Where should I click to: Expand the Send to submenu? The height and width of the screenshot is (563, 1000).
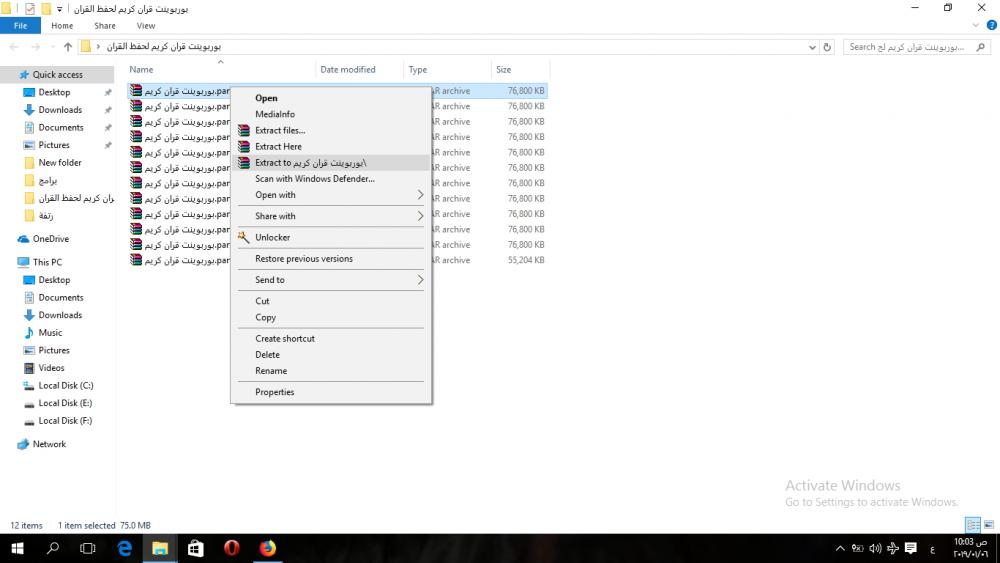(x=420, y=280)
